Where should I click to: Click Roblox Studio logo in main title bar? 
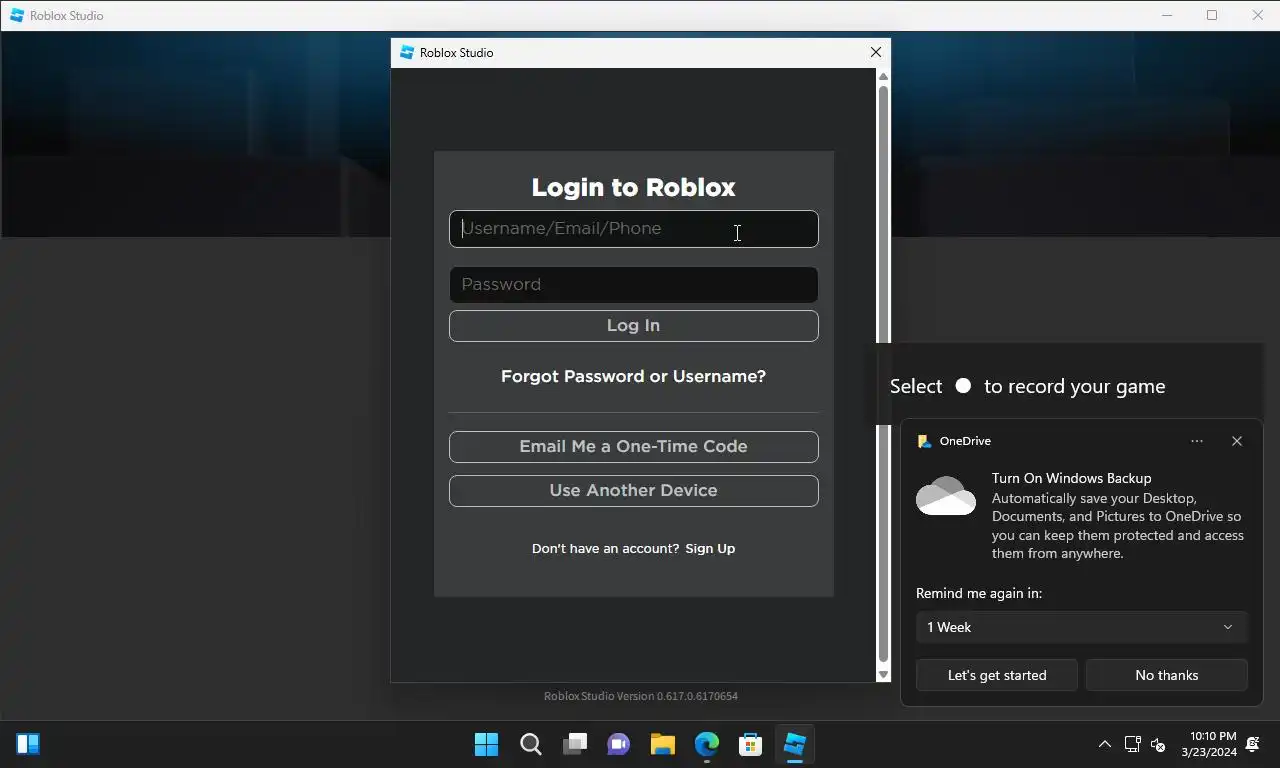point(17,15)
